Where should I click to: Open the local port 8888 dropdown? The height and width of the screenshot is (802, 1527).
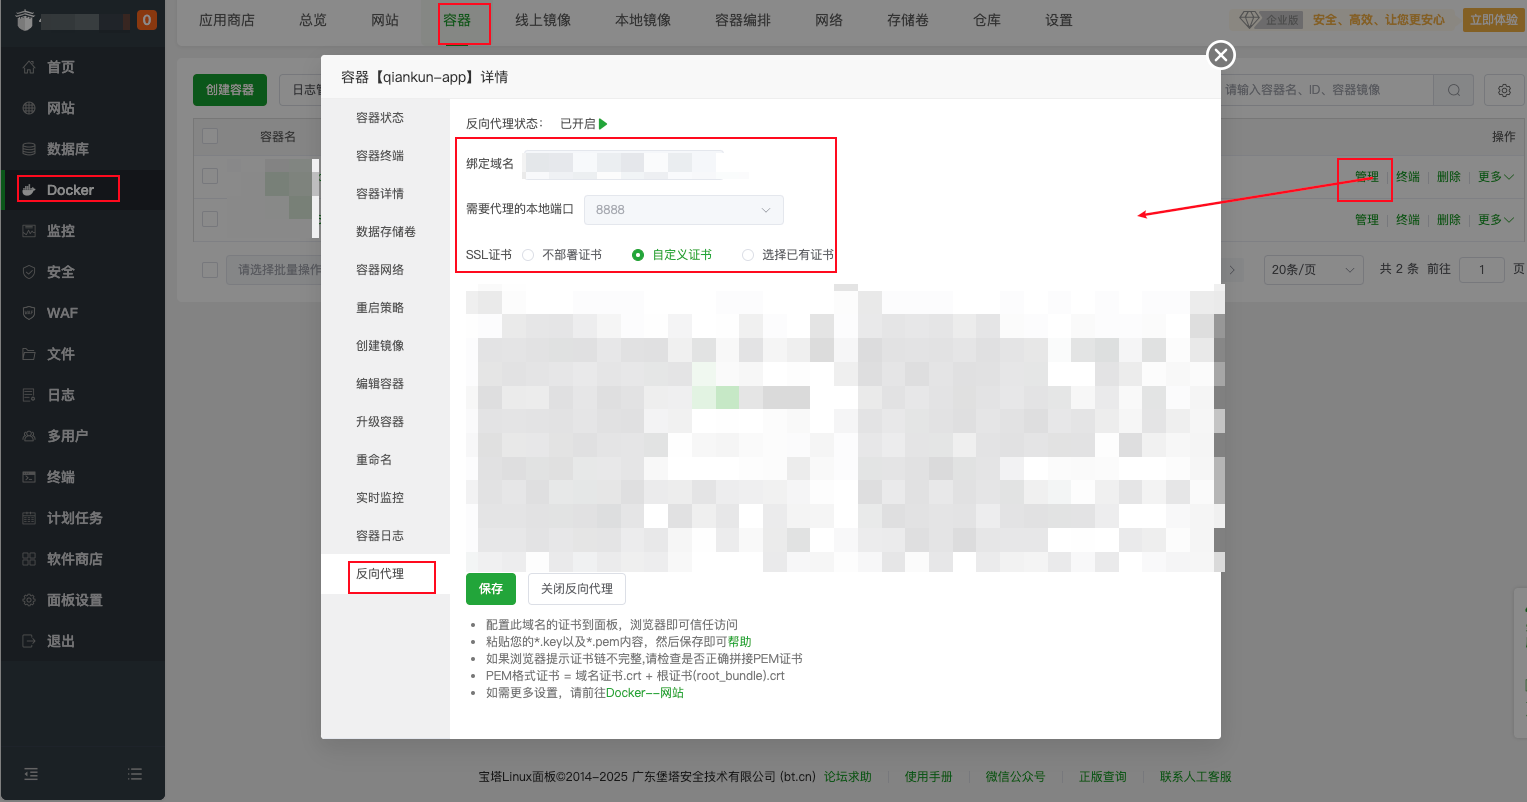684,210
